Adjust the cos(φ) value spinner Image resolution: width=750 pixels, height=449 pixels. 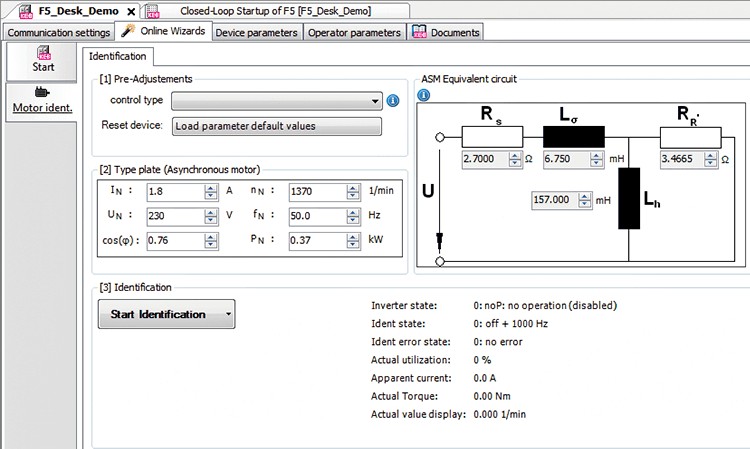[211, 240]
